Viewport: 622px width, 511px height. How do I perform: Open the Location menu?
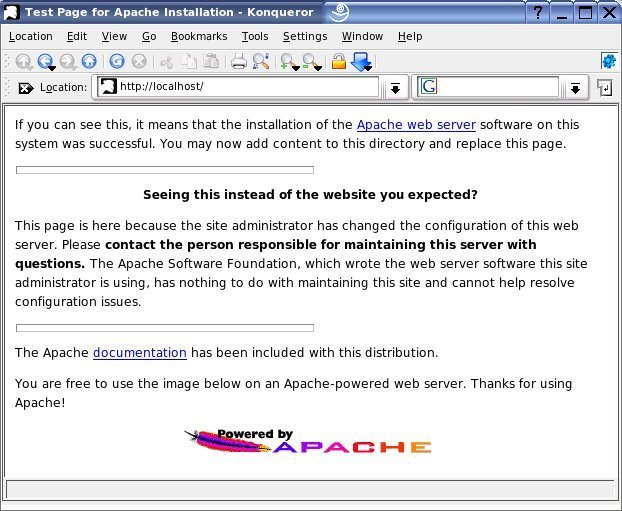click(x=31, y=36)
